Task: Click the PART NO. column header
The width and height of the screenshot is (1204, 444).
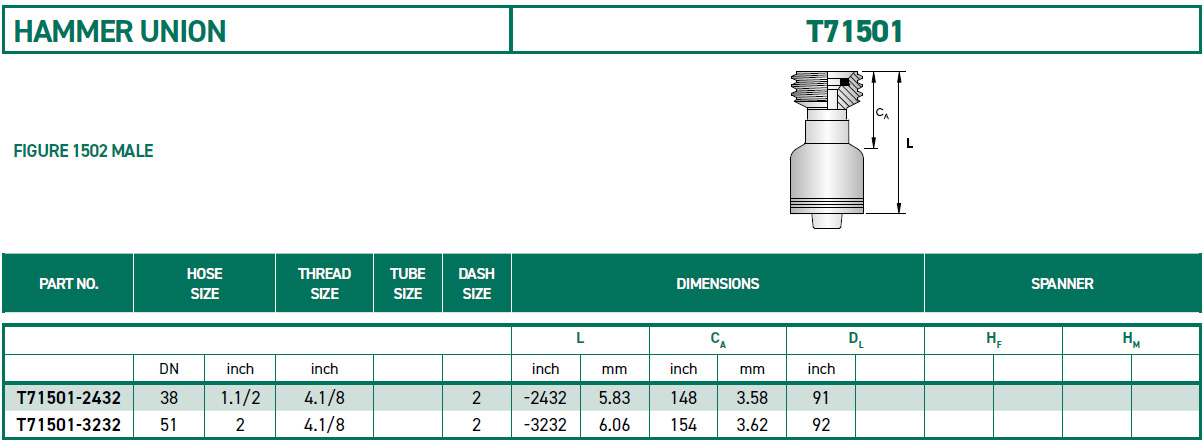Action: [68, 284]
